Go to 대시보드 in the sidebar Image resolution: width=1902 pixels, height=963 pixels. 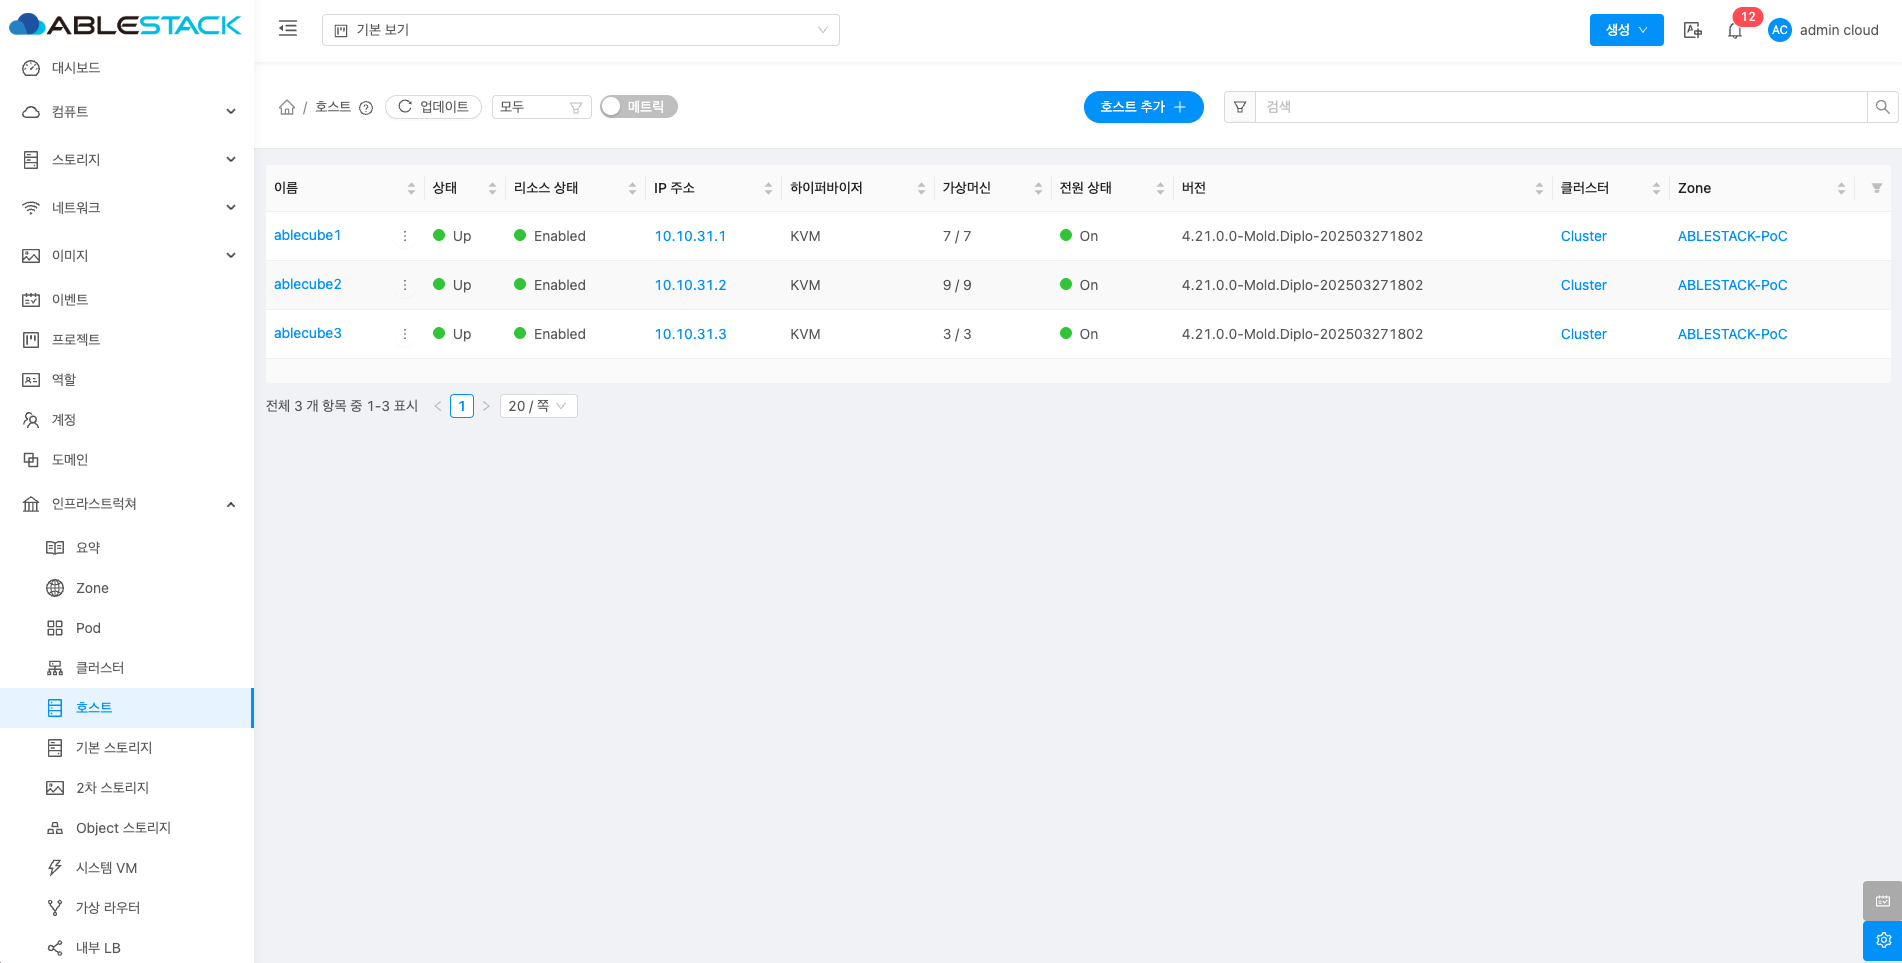pos(76,68)
